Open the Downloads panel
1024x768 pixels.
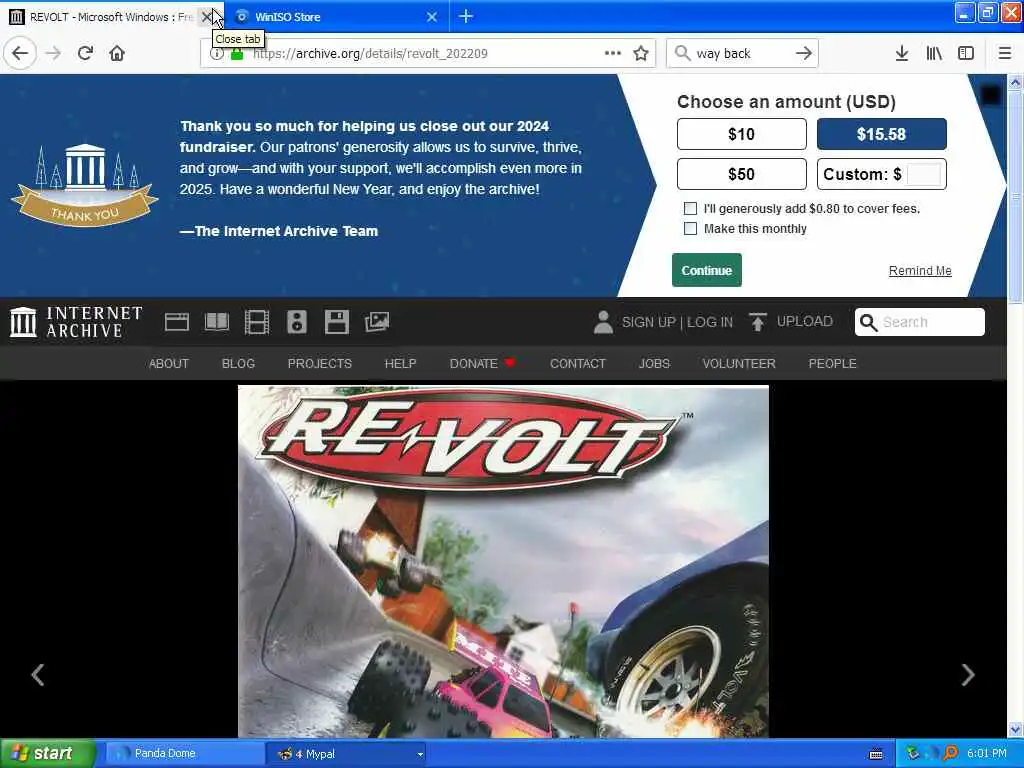pos(902,54)
